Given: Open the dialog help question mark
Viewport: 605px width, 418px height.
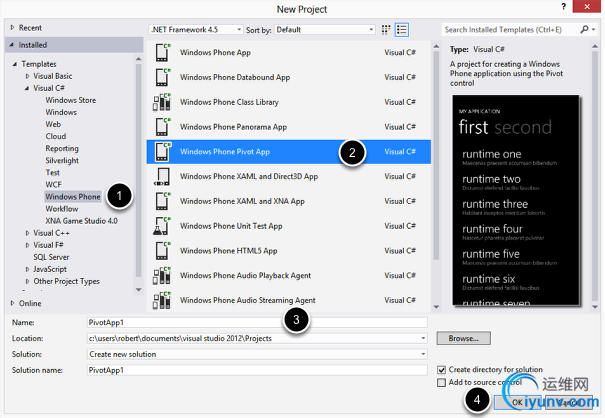Looking at the screenshot, I should click(x=564, y=7).
